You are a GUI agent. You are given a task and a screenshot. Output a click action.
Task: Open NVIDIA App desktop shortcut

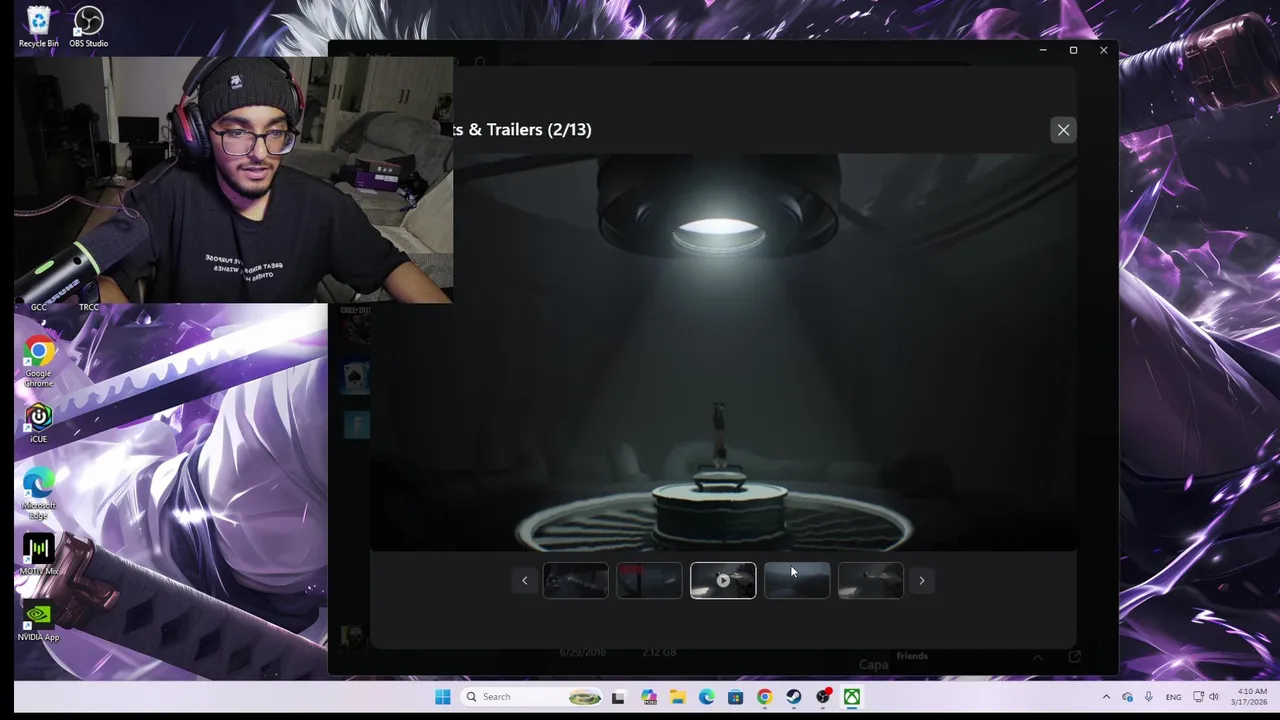pos(38,621)
